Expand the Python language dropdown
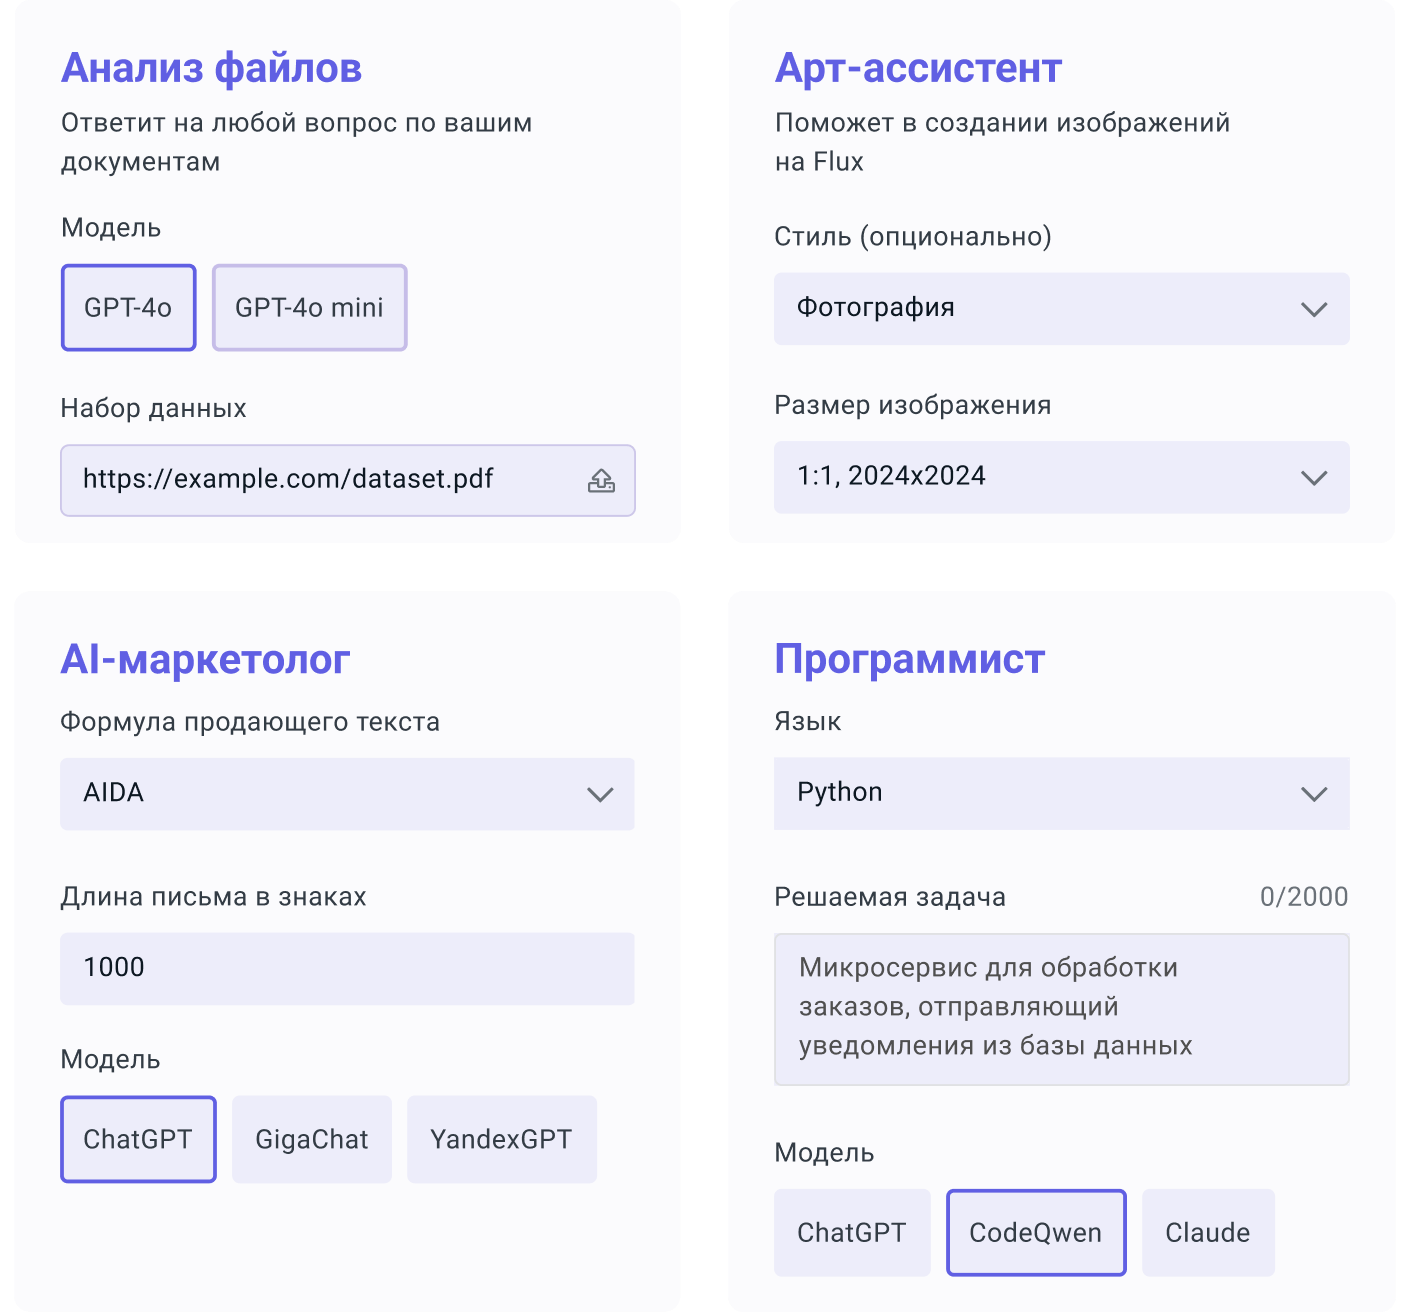Image resolution: width=1410 pixels, height=1312 pixels. (1061, 793)
